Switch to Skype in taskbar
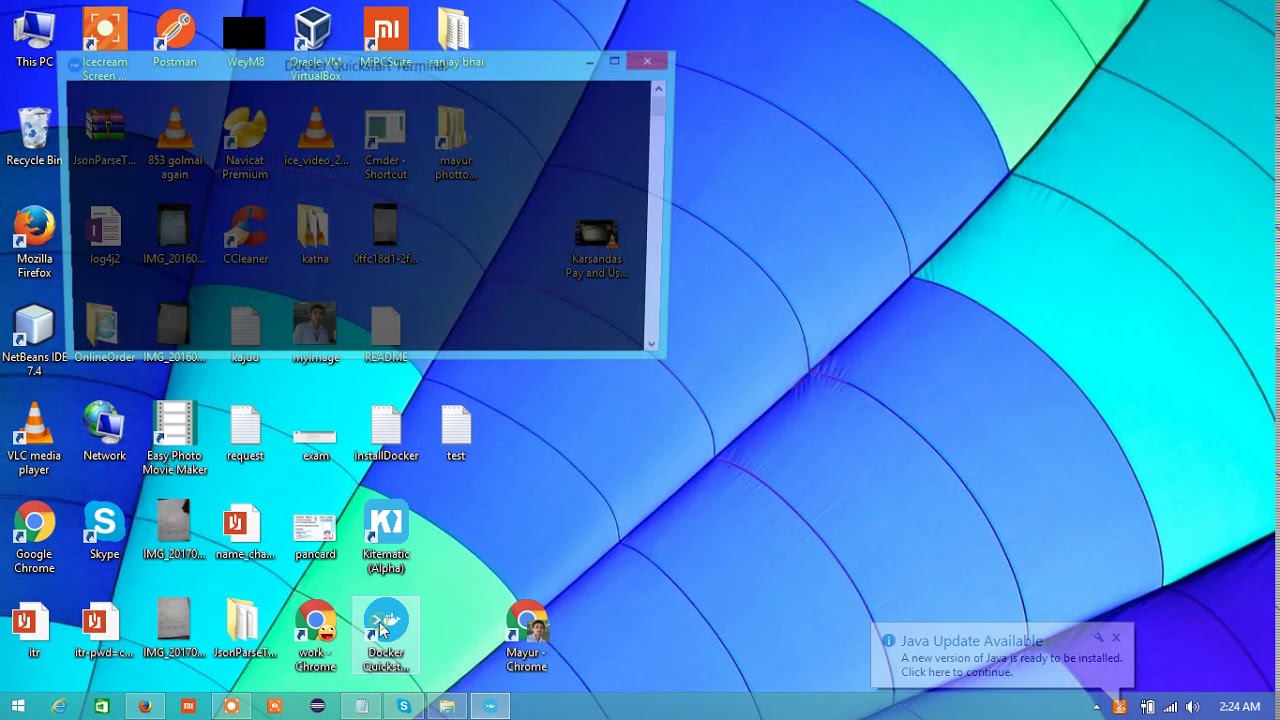The image size is (1280, 720). (x=404, y=707)
